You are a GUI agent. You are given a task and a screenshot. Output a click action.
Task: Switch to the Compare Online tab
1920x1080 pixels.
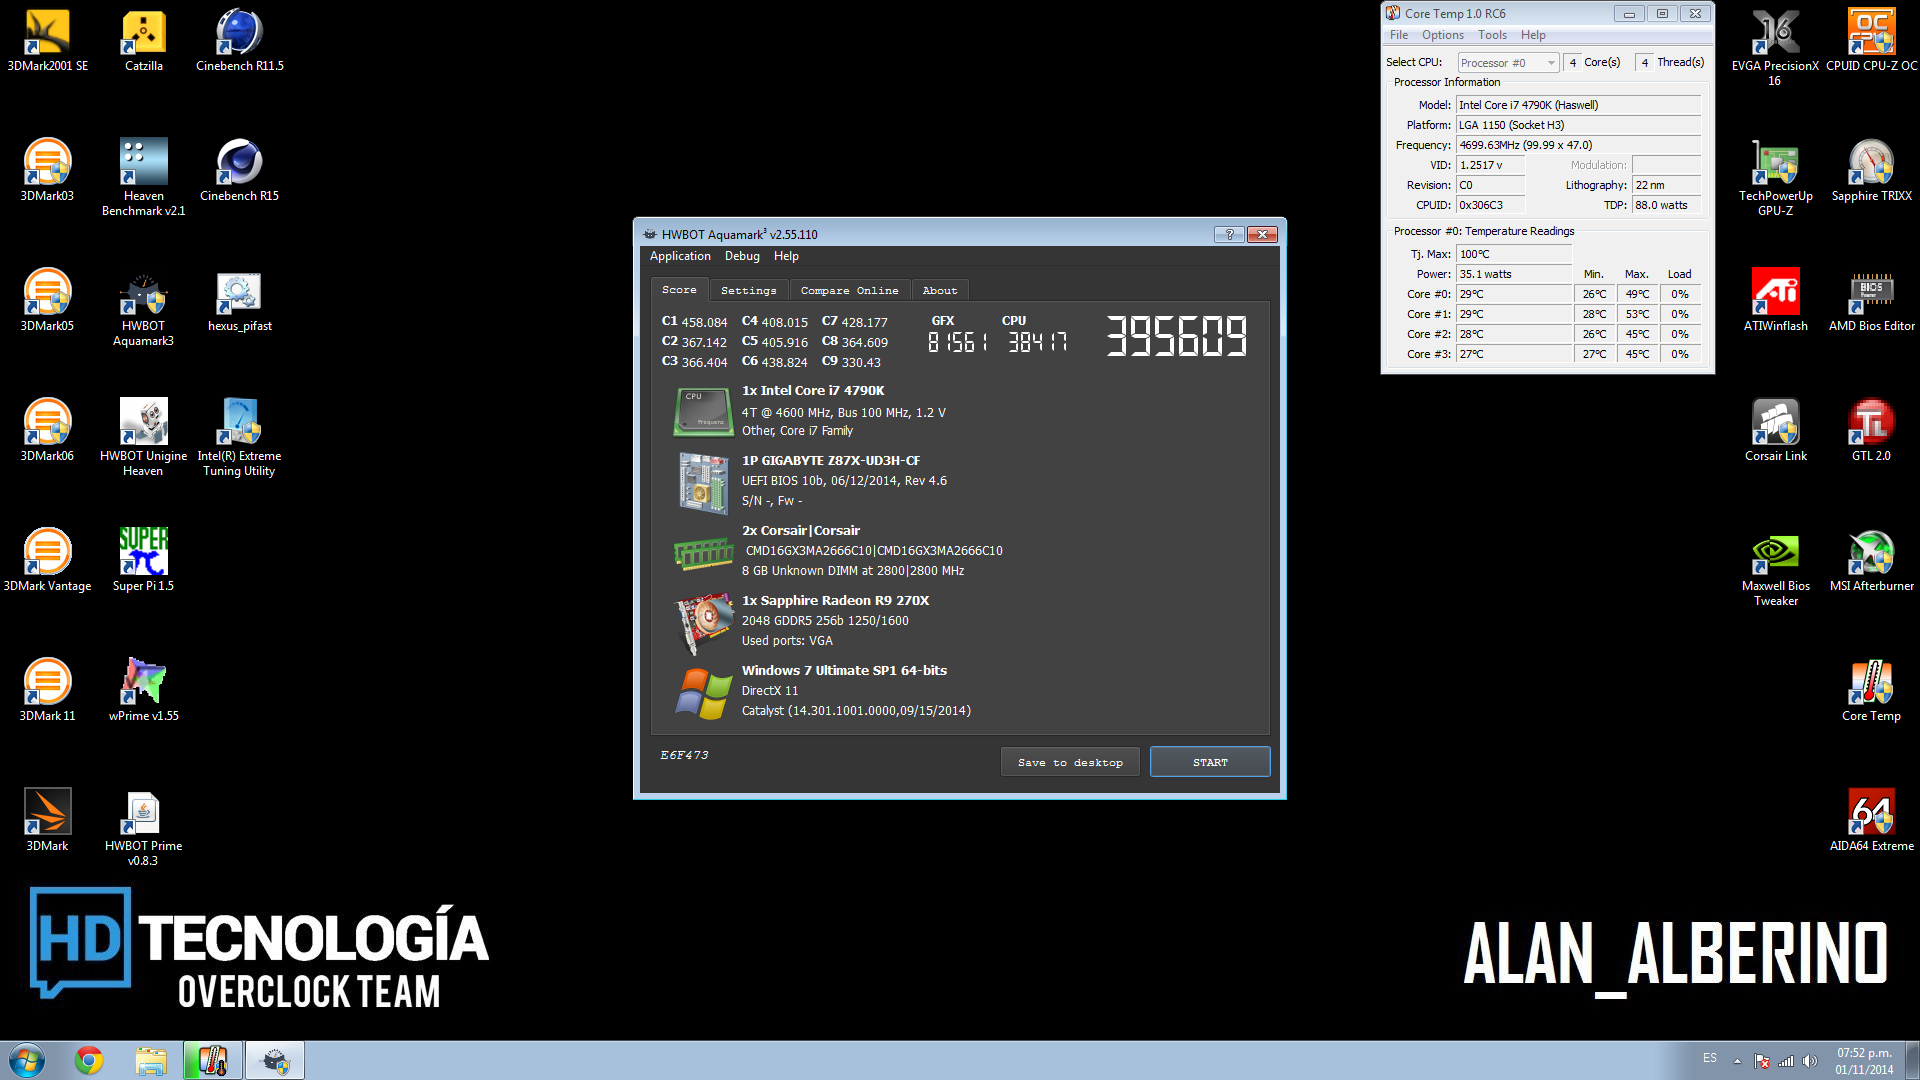click(849, 290)
